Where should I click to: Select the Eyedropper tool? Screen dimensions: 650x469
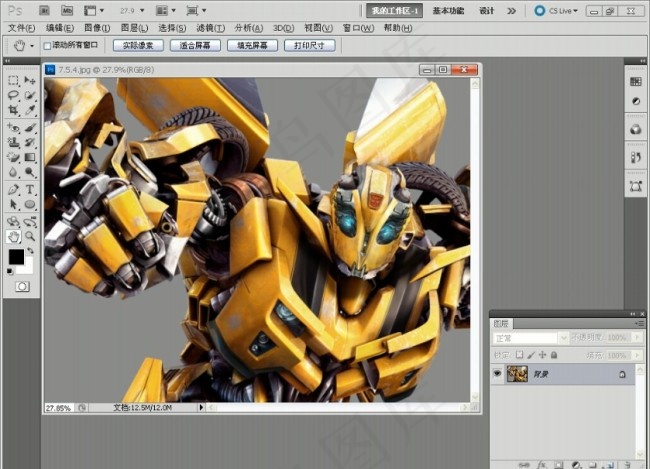(30, 110)
